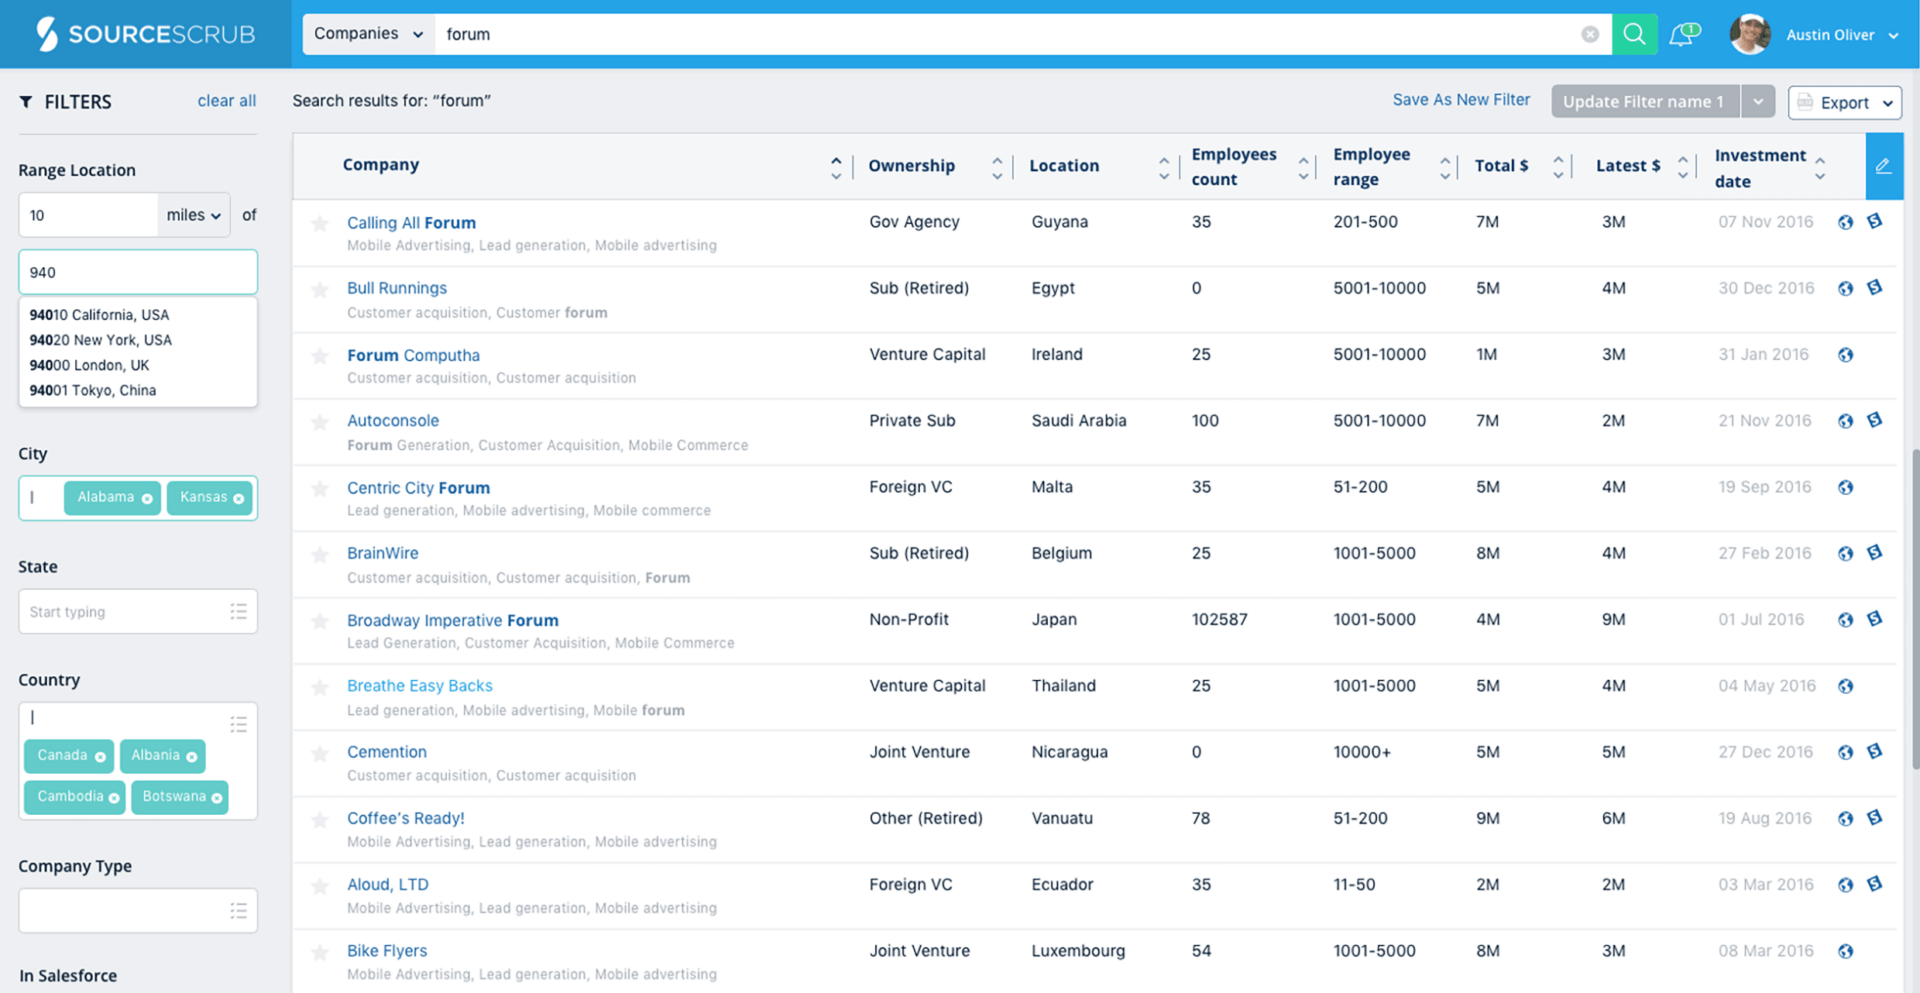Open website globe for Bike Flyers
Viewport: 1920px width, 993px height.
tap(1846, 951)
